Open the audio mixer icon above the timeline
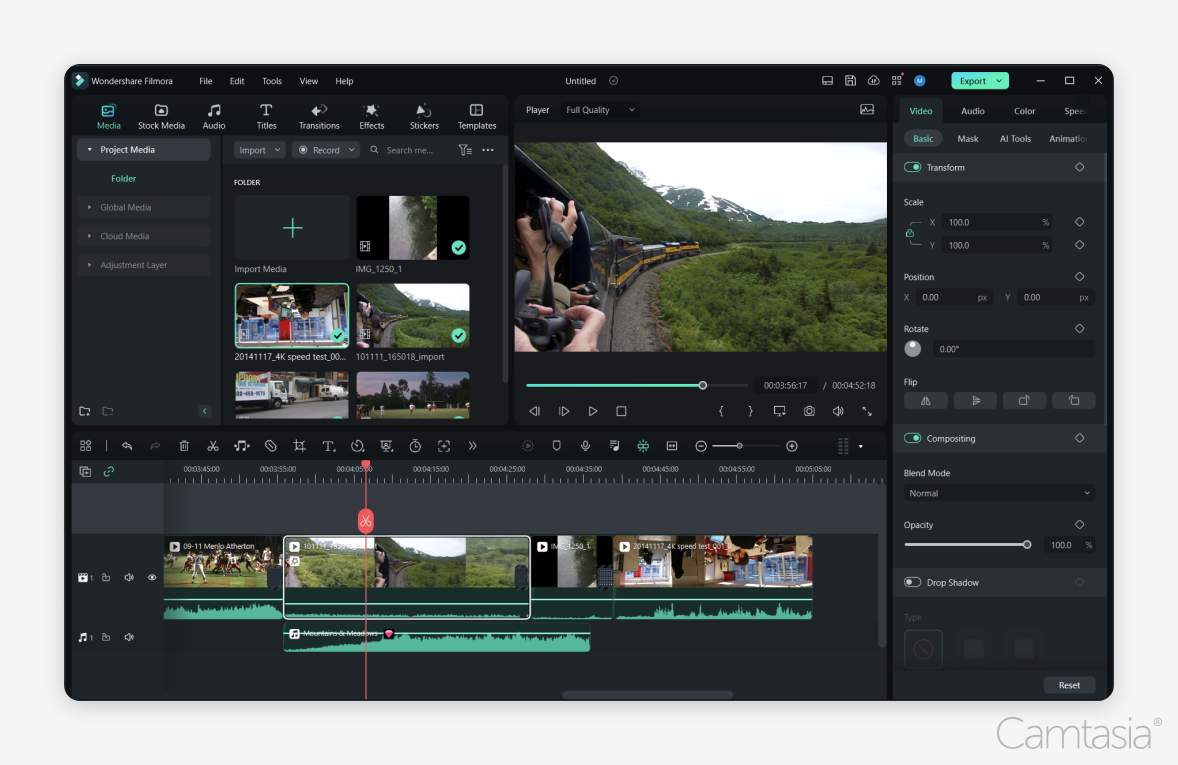Viewport: 1178px width, 765px height. coord(613,446)
